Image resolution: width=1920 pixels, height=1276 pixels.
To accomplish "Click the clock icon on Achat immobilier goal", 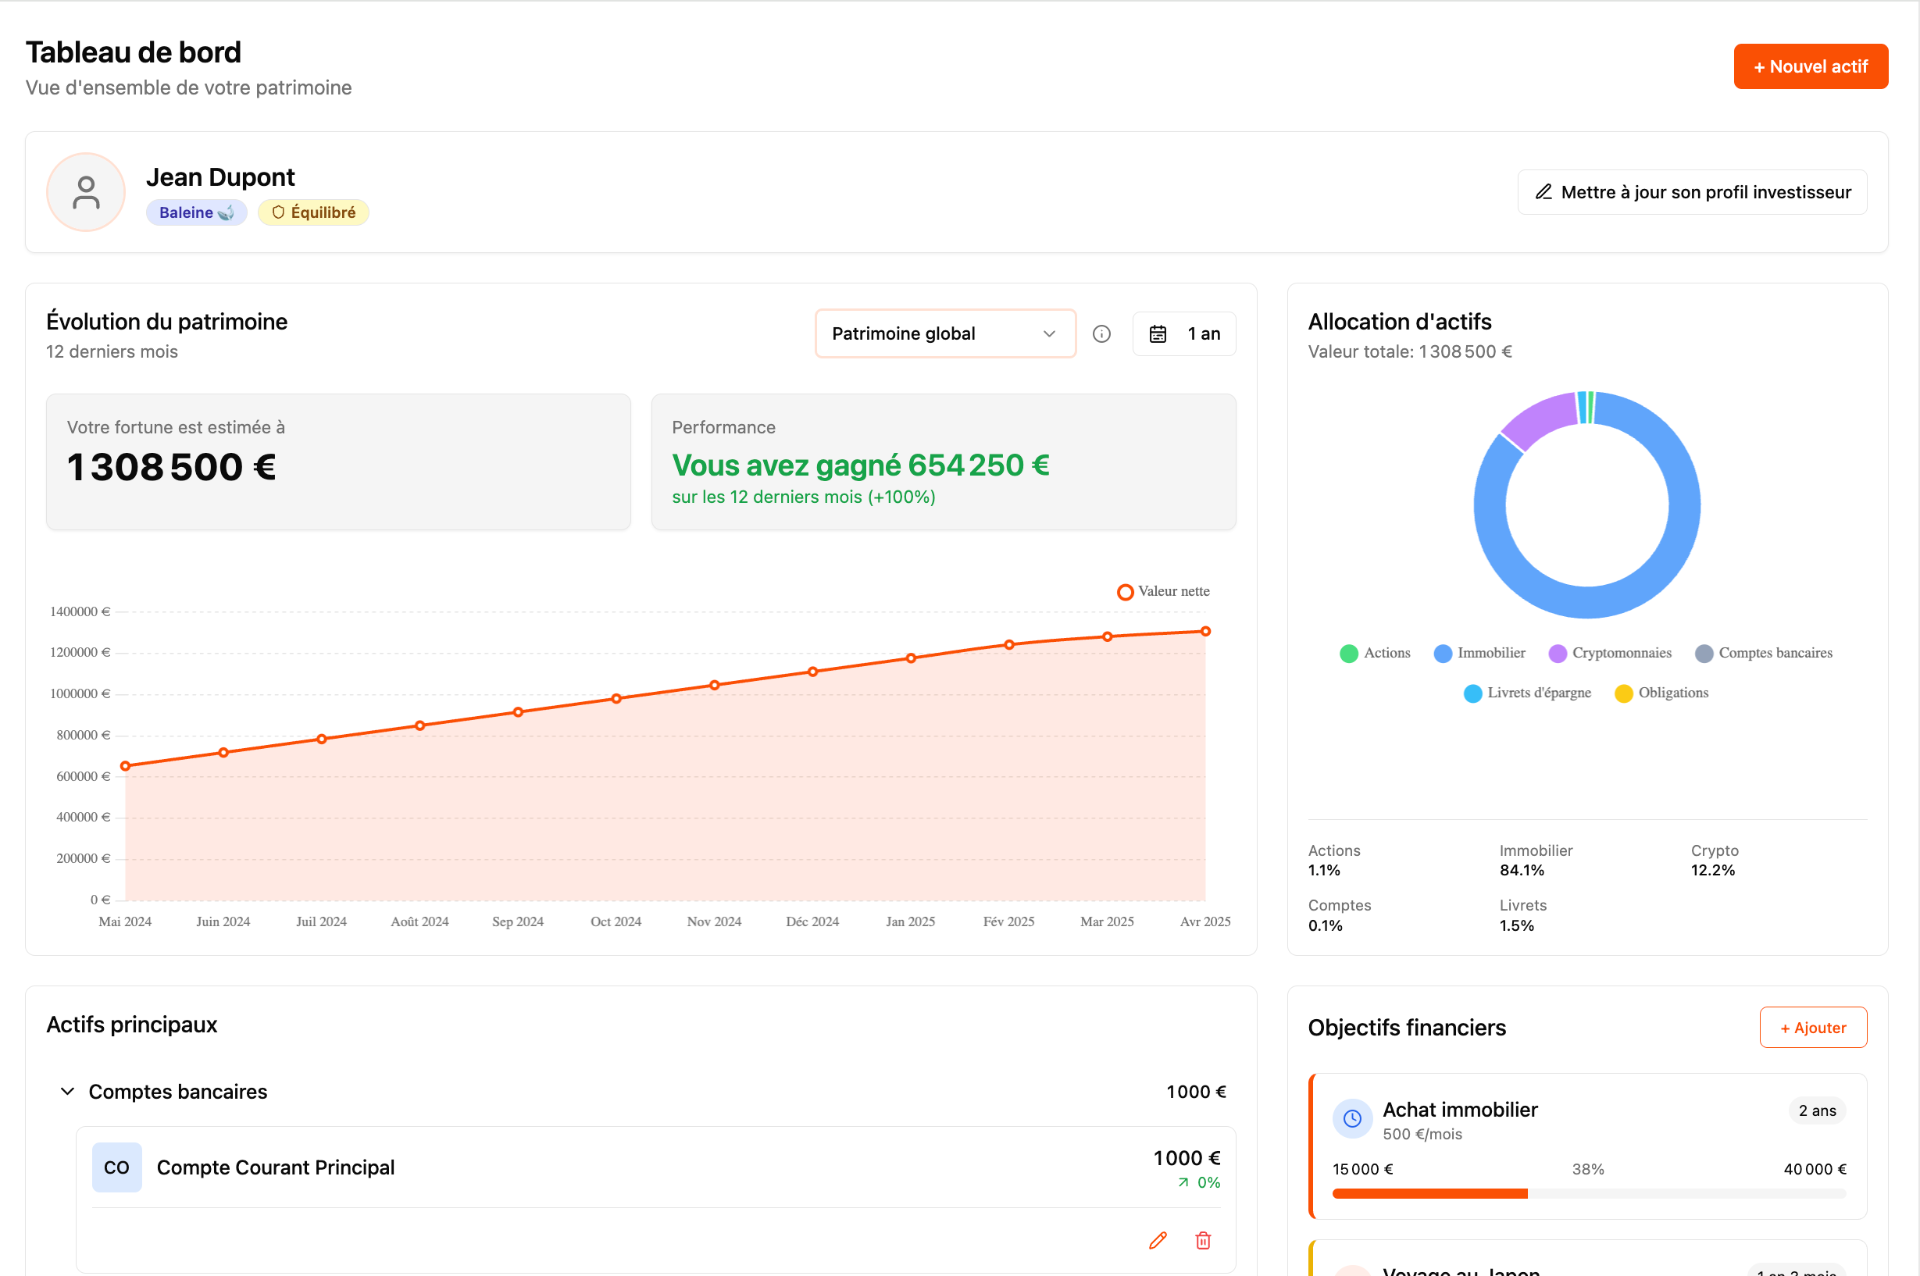I will click(1352, 1118).
